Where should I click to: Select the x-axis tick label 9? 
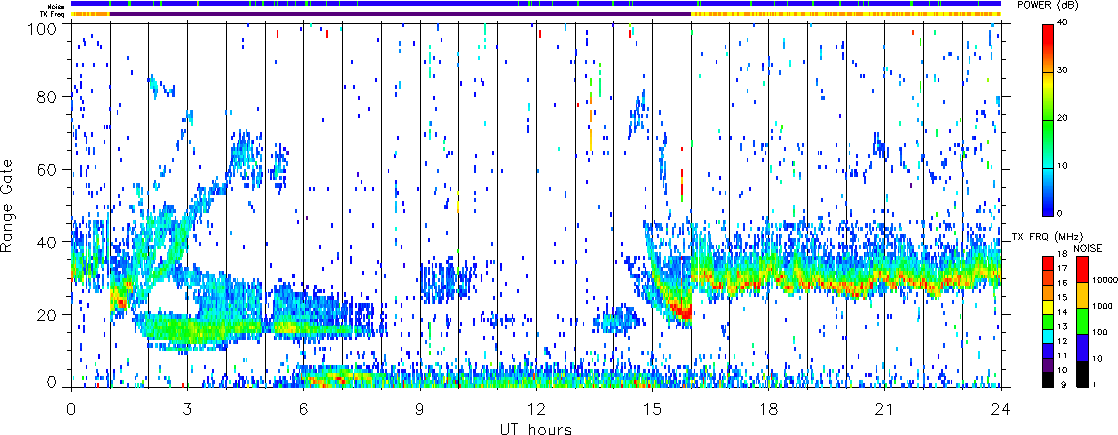pos(420,409)
